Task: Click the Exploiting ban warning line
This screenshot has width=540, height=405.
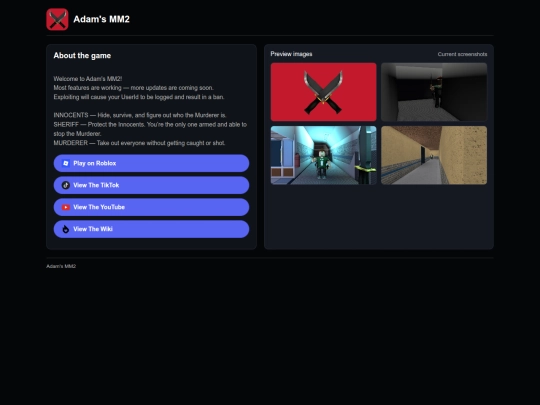Action: (x=139, y=97)
